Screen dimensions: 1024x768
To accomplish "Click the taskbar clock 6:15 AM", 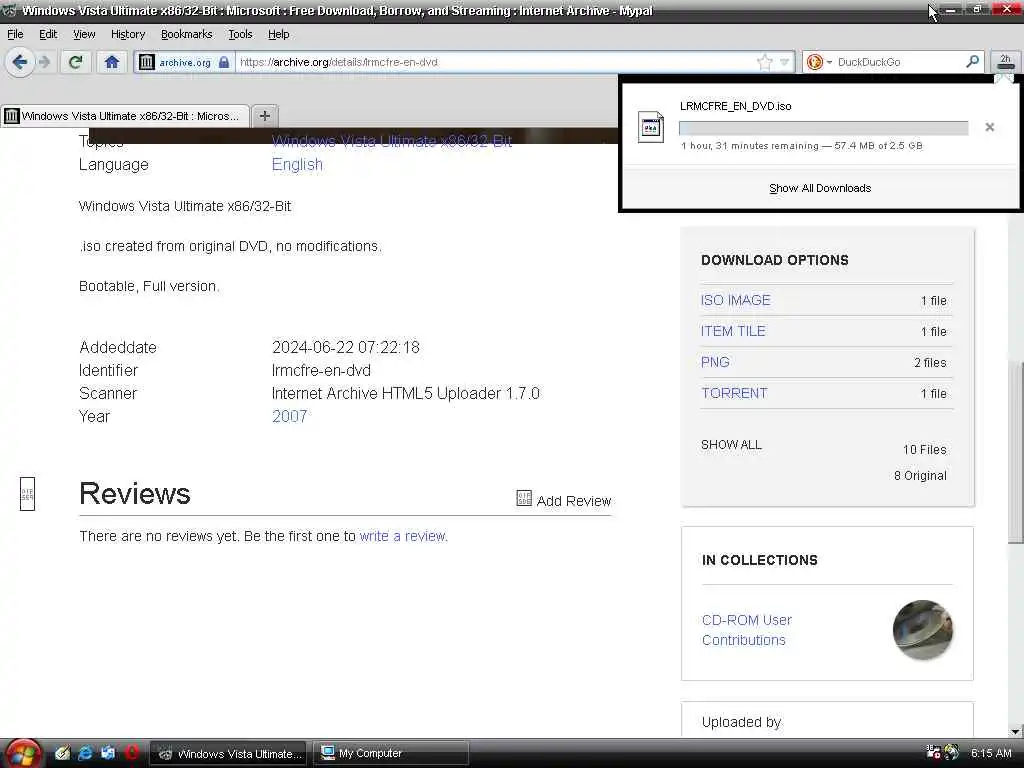I will [x=991, y=753].
